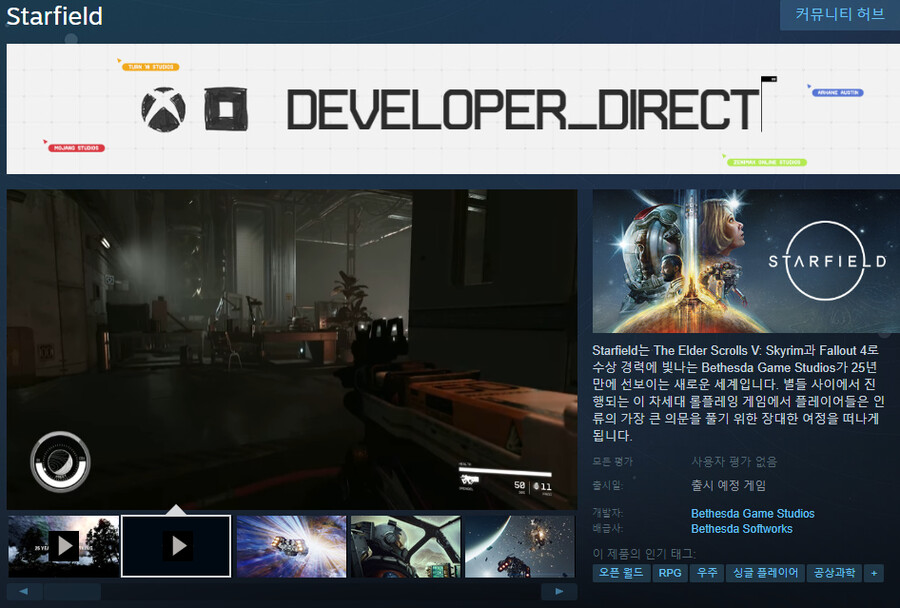Click the main gameplay video player

click(x=292, y=349)
